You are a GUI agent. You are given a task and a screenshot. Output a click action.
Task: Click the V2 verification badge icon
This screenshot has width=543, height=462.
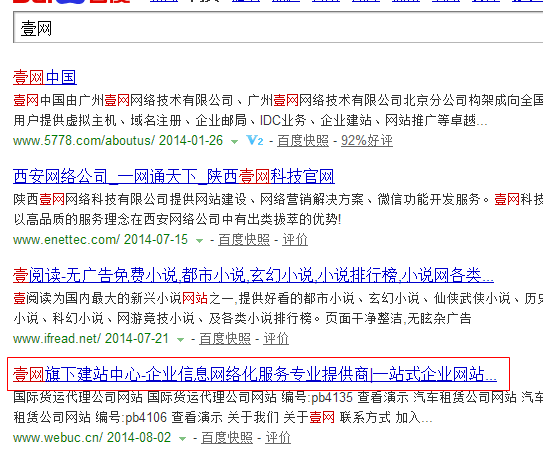(x=255, y=140)
